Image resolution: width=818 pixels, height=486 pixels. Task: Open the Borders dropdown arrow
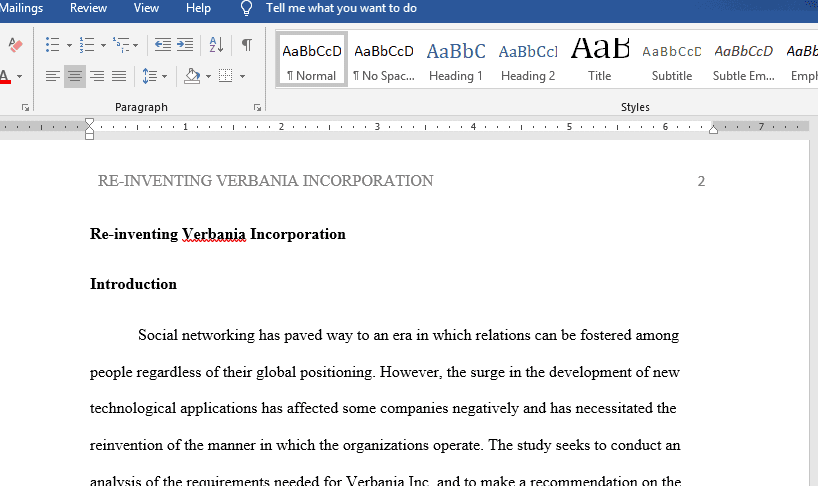pos(242,77)
